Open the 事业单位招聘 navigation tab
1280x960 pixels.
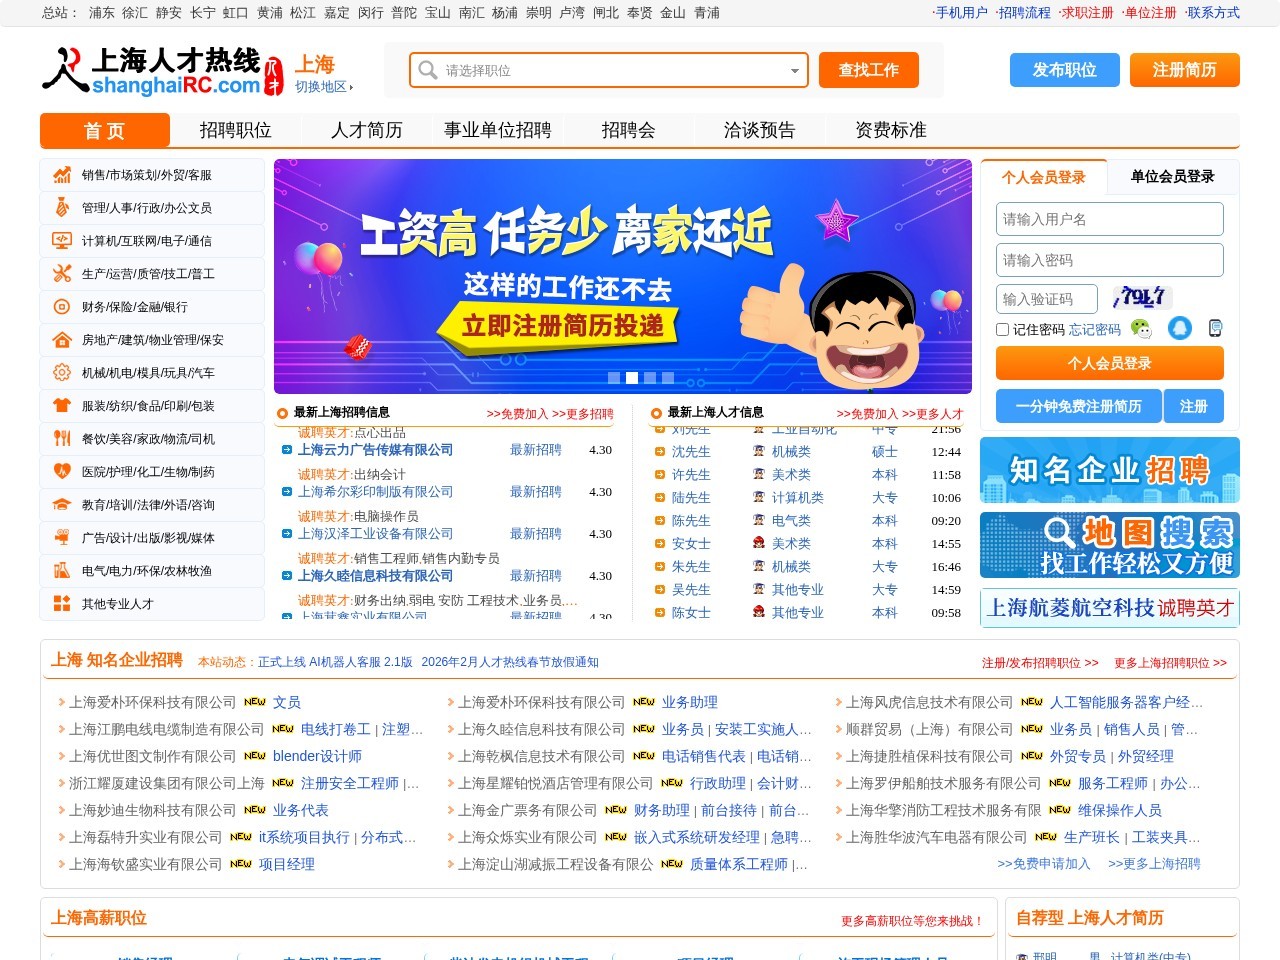pos(498,131)
